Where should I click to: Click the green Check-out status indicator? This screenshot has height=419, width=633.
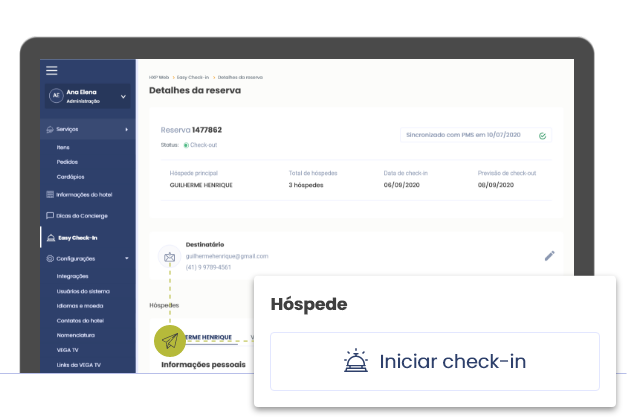tap(186, 145)
